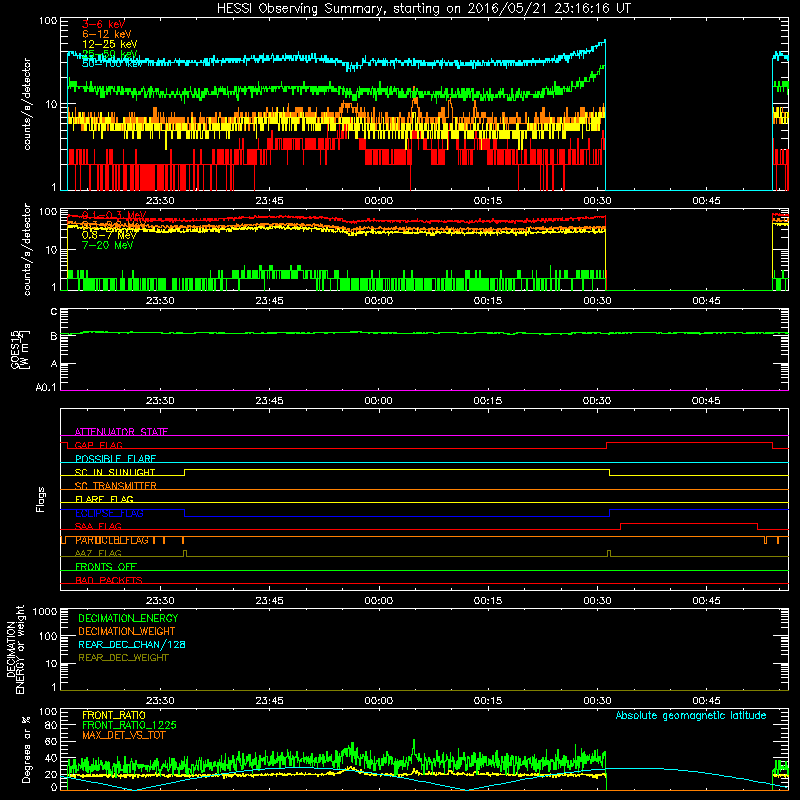
Task: Click the REAR_DEC_WEIGHT legend label
Action: tap(123, 658)
